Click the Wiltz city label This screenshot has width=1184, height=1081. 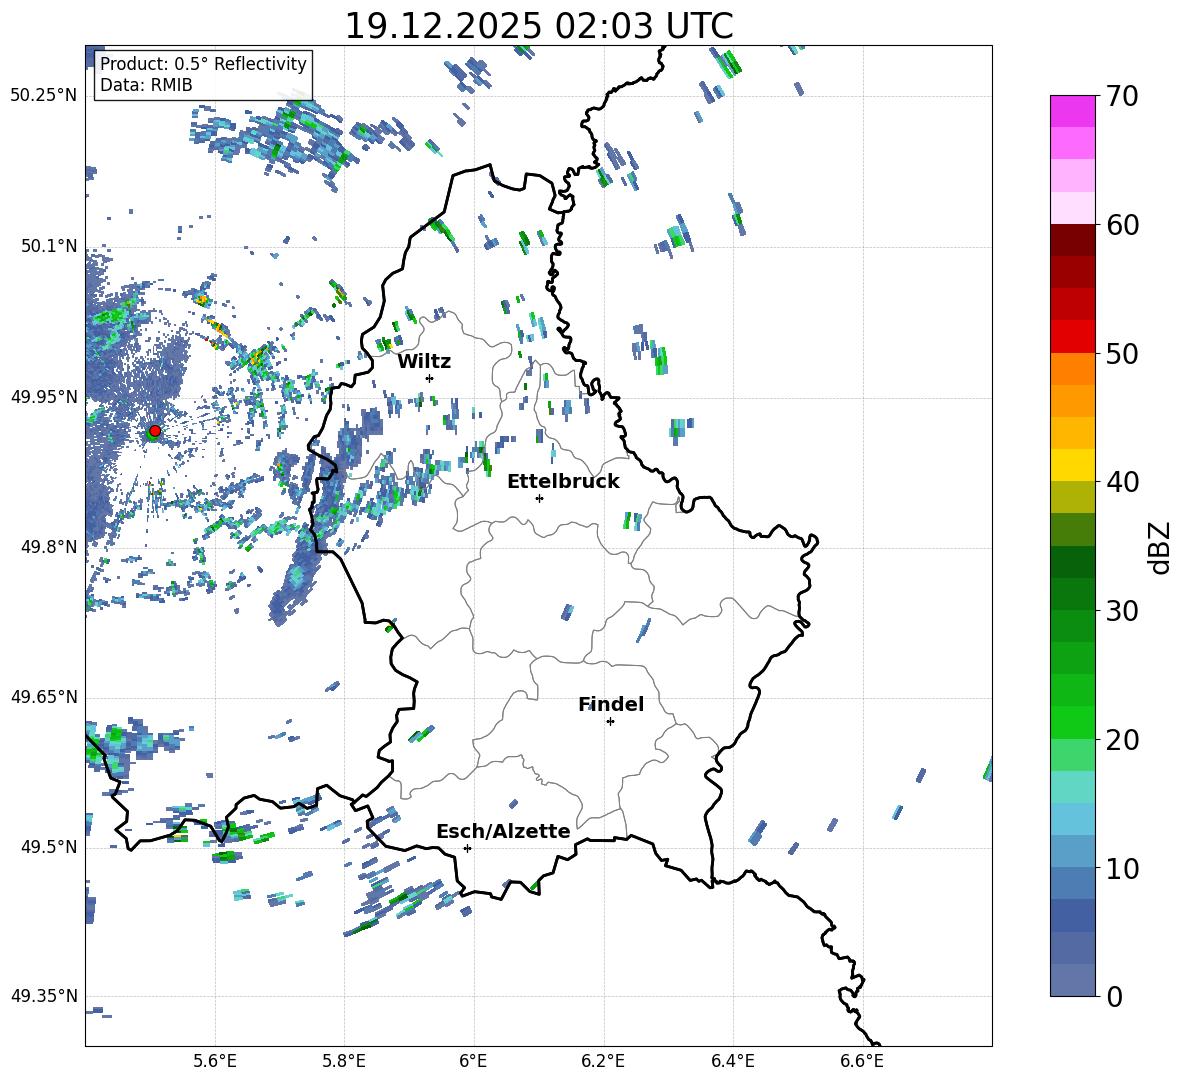point(424,362)
